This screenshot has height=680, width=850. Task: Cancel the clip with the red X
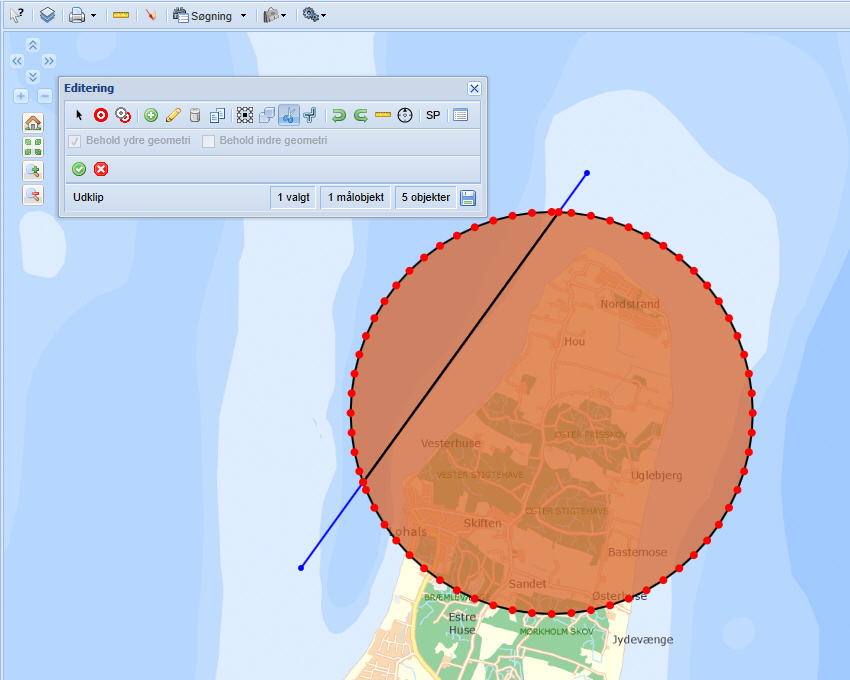pyautogui.click(x=101, y=169)
